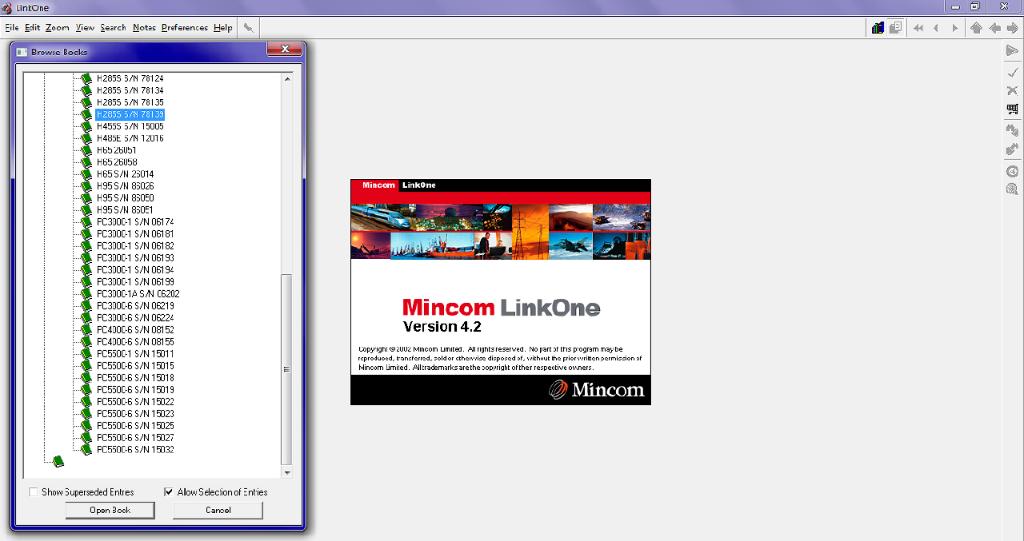Viewport: 1024px width, 541px height.
Task: Select book PC3000-1 S/N 06174
Action: pyautogui.click(x=135, y=222)
